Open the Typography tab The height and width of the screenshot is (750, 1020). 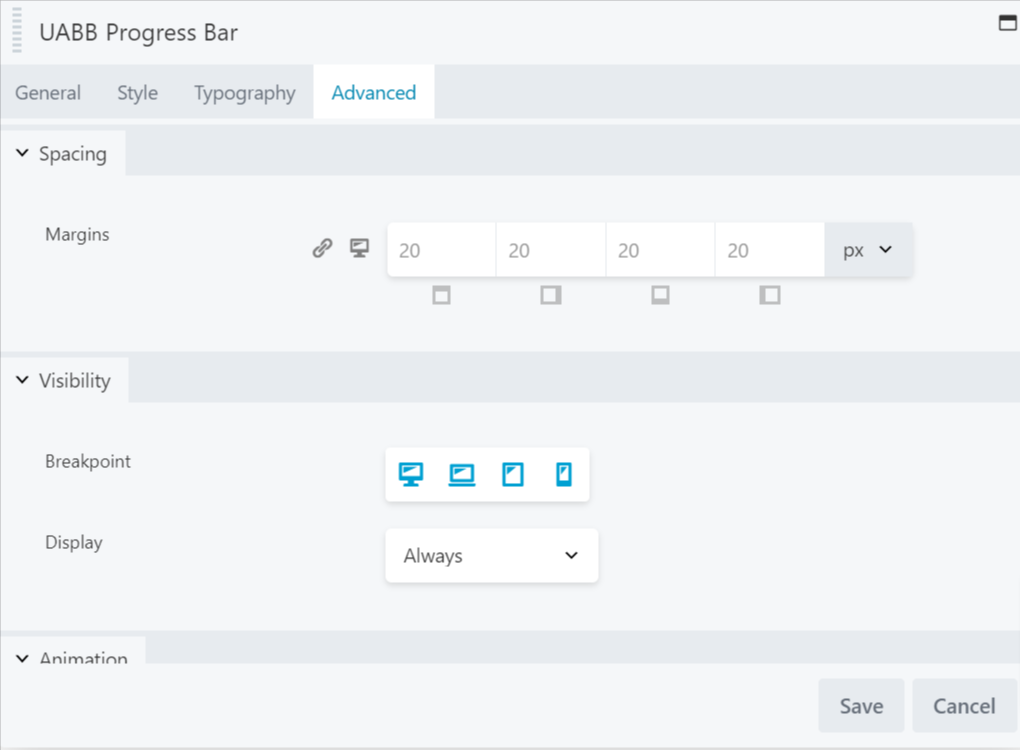point(245,93)
